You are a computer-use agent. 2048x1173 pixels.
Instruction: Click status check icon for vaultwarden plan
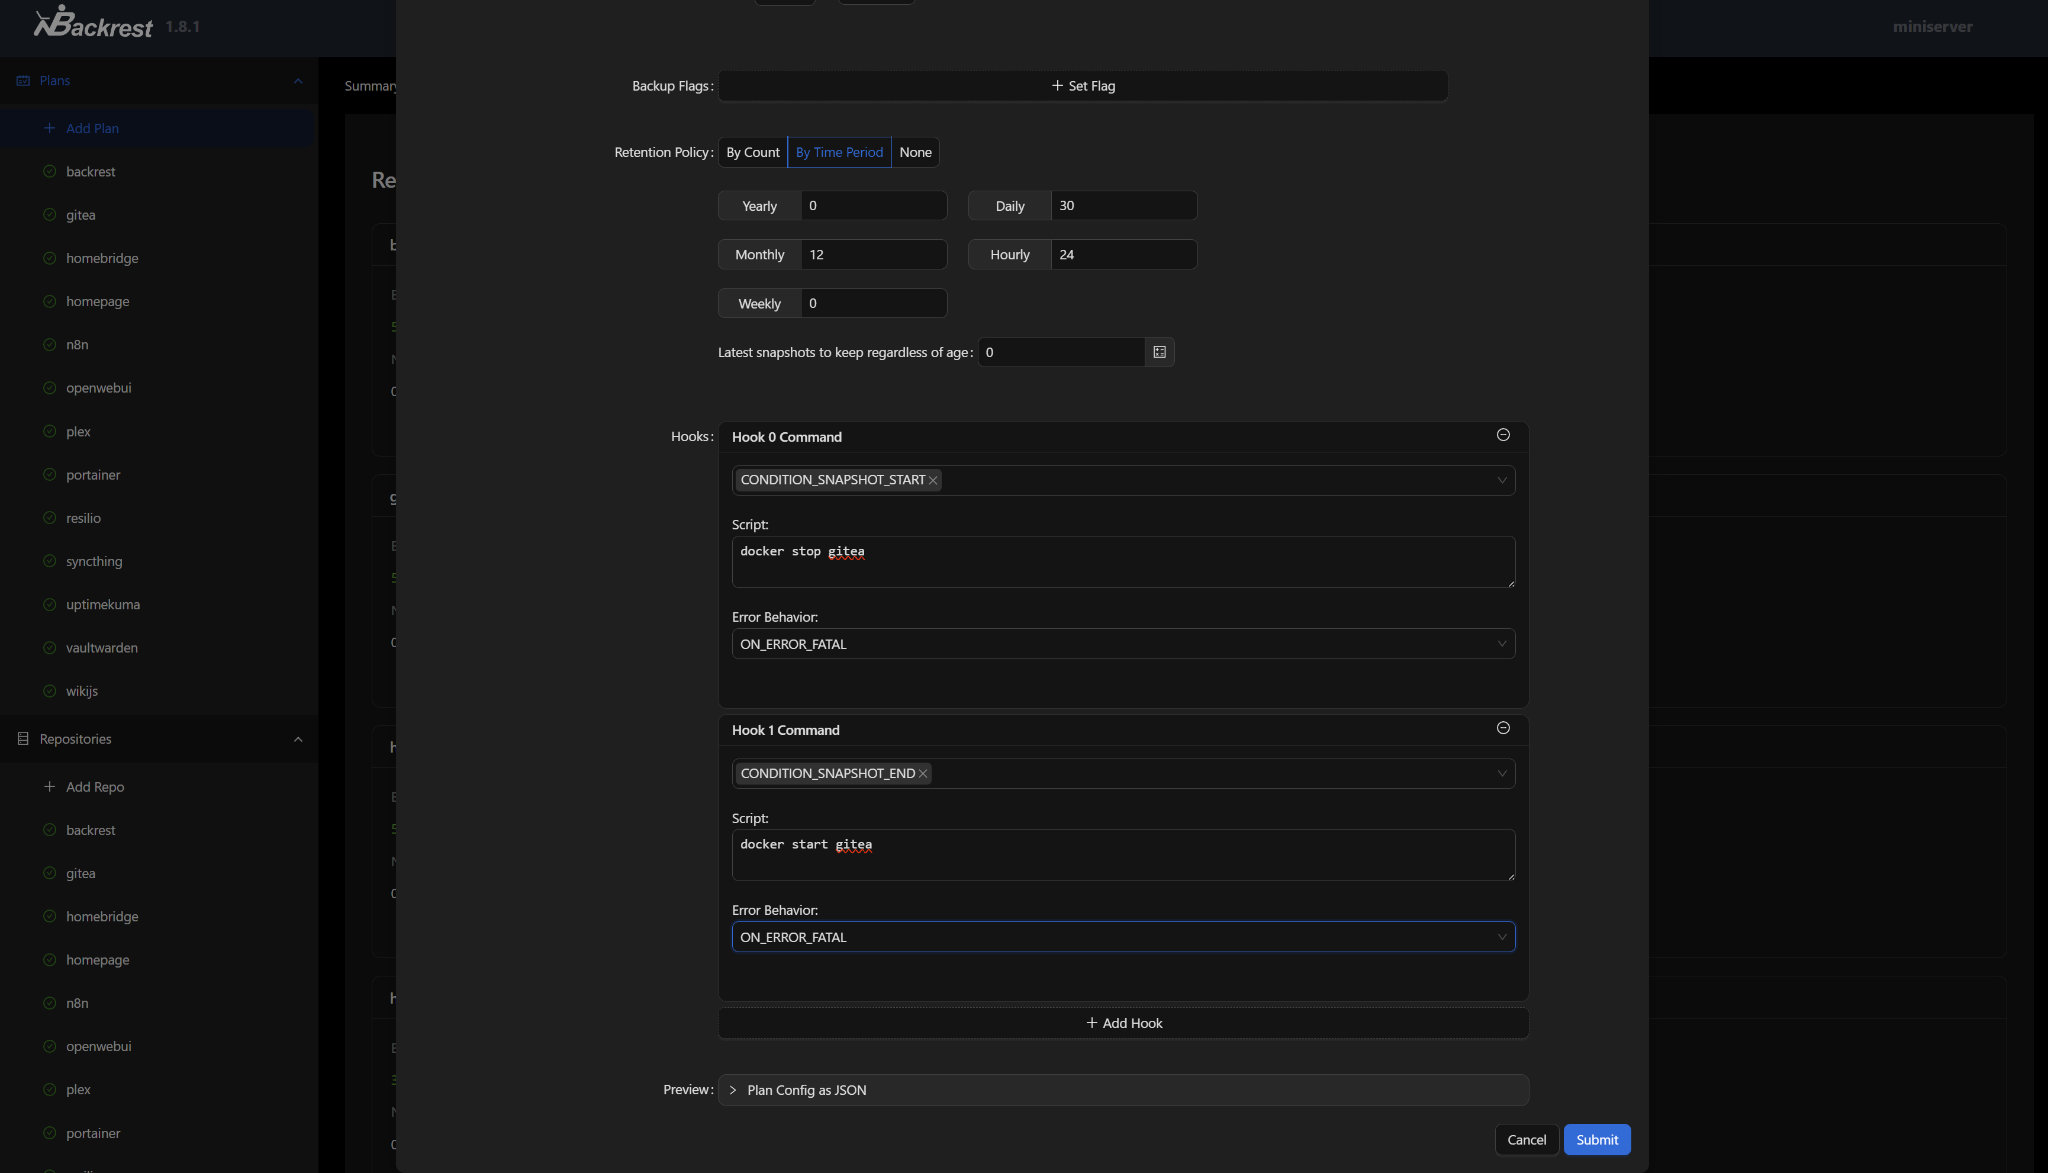(x=49, y=648)
